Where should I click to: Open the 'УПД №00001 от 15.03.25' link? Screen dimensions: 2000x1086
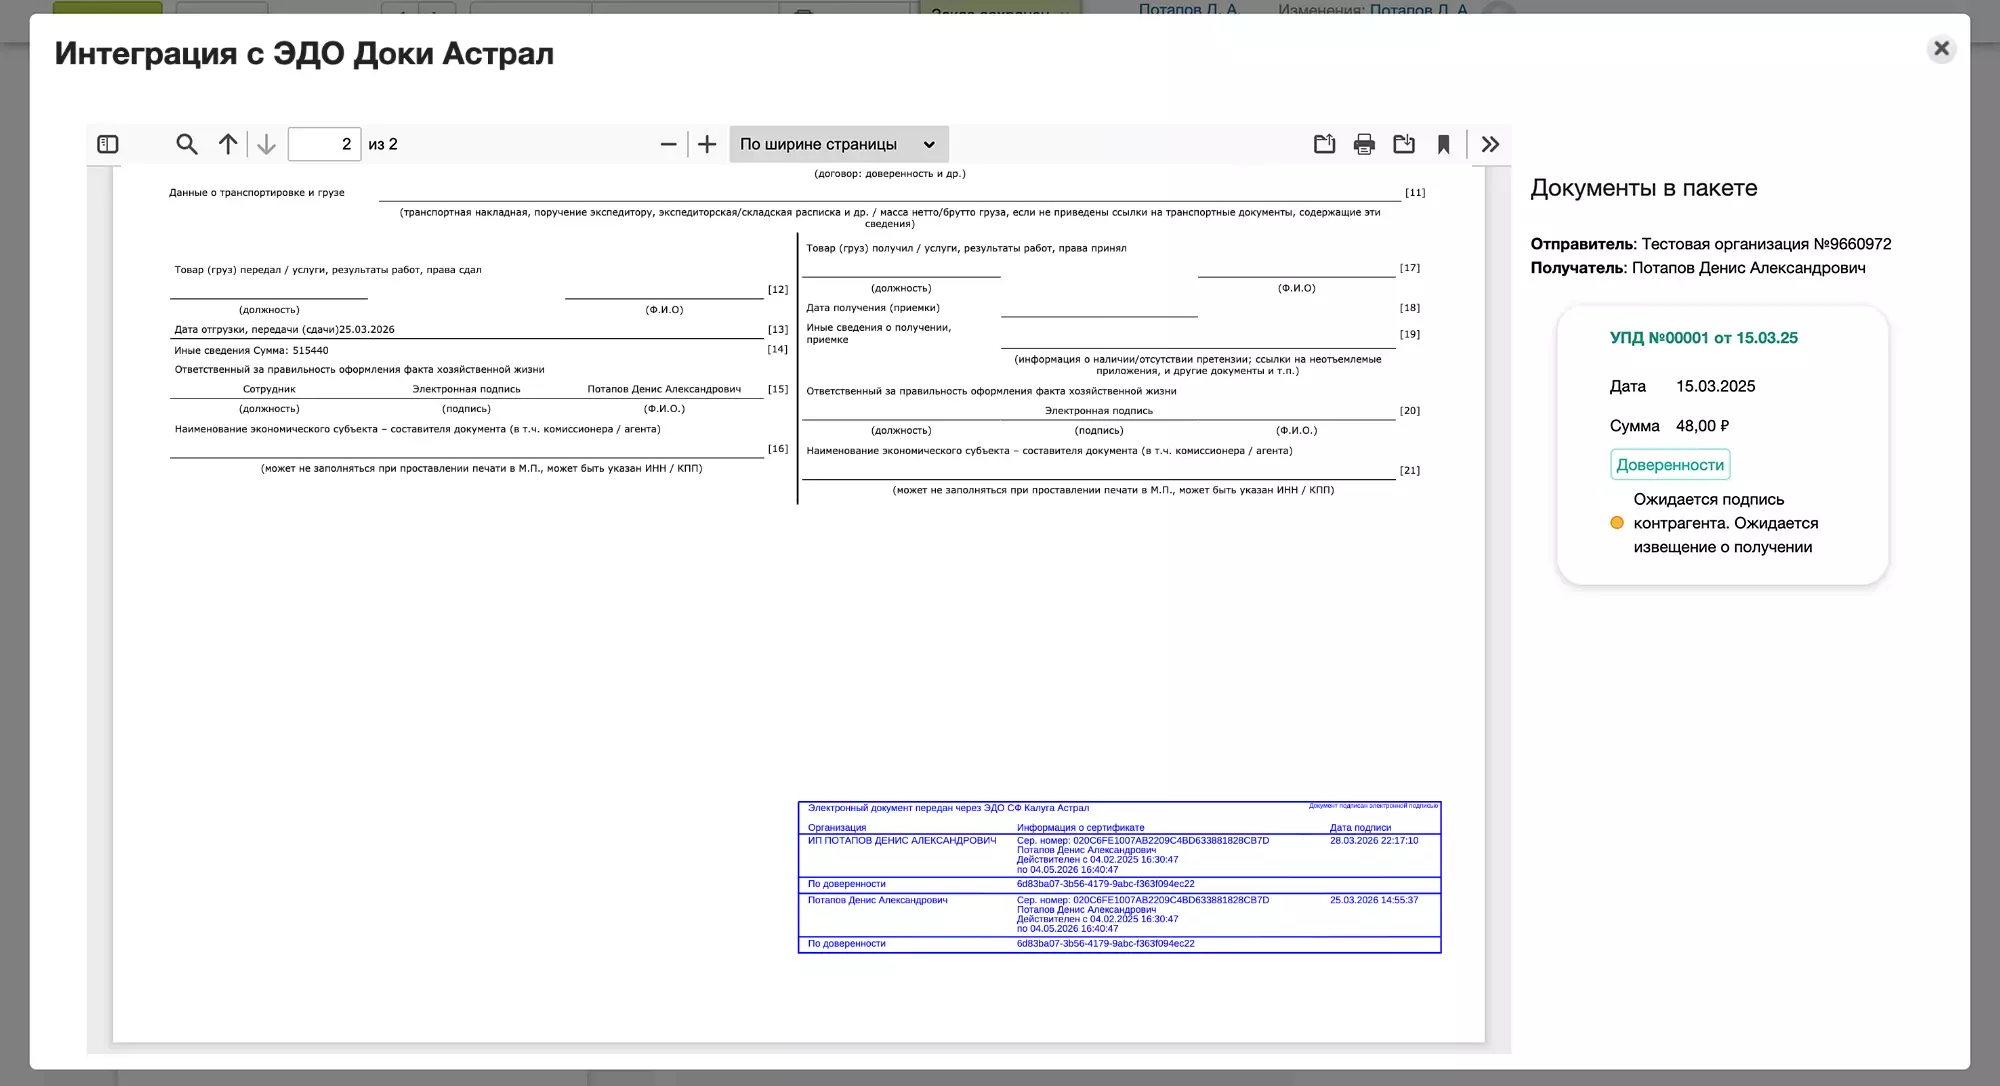click(1703, 338)
